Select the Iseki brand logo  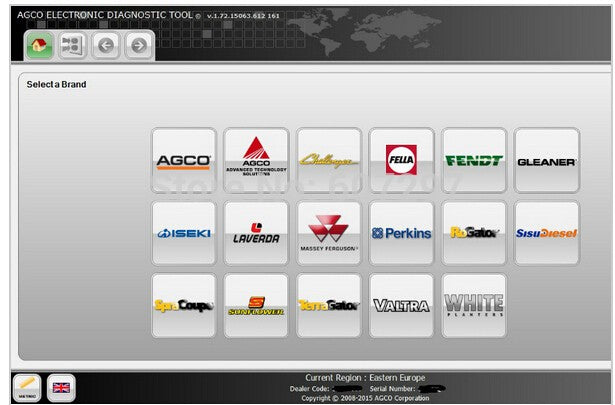click(x=183, y=233)
